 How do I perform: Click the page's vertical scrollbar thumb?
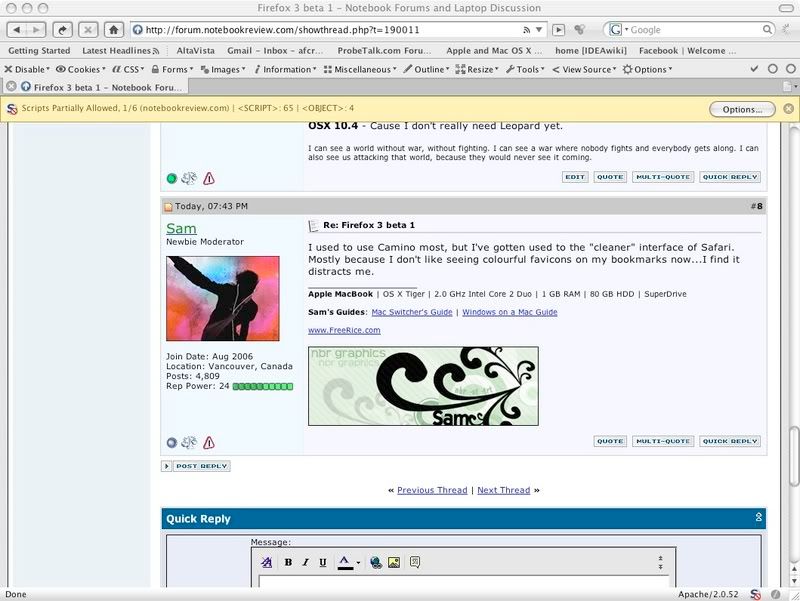point(793,456)
